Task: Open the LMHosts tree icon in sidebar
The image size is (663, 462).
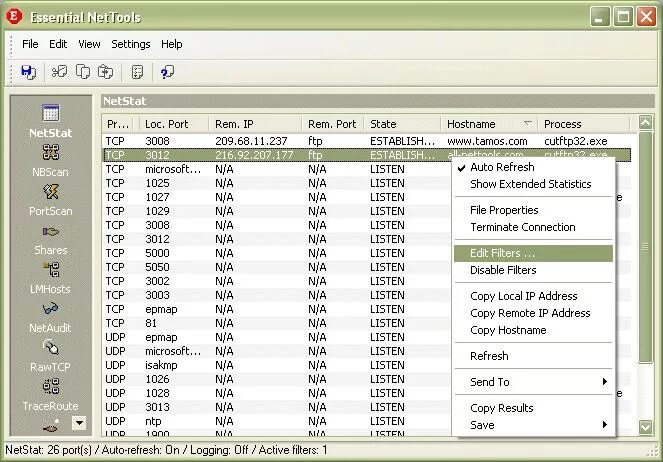Action: [51, 270]
